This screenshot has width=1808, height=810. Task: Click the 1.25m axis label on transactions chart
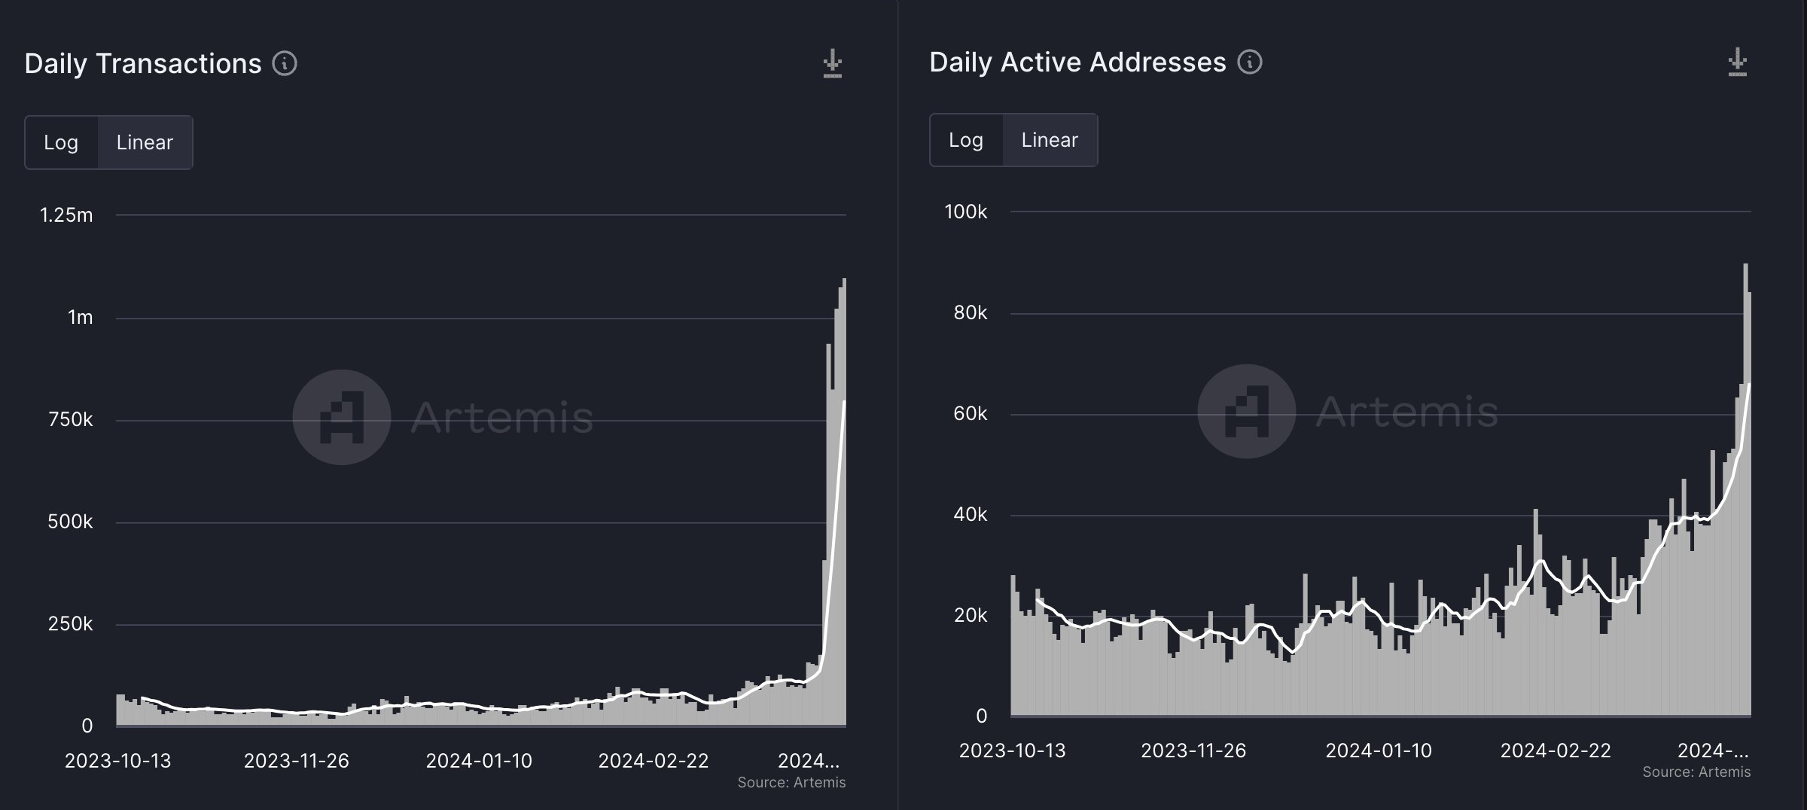click(x=66, y=215)
